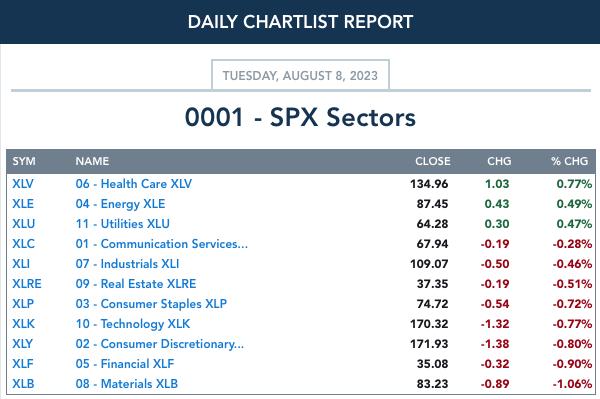600x399 pixels.
Task: Open the 06 - Health Care XLV chart
Action: 134,184
